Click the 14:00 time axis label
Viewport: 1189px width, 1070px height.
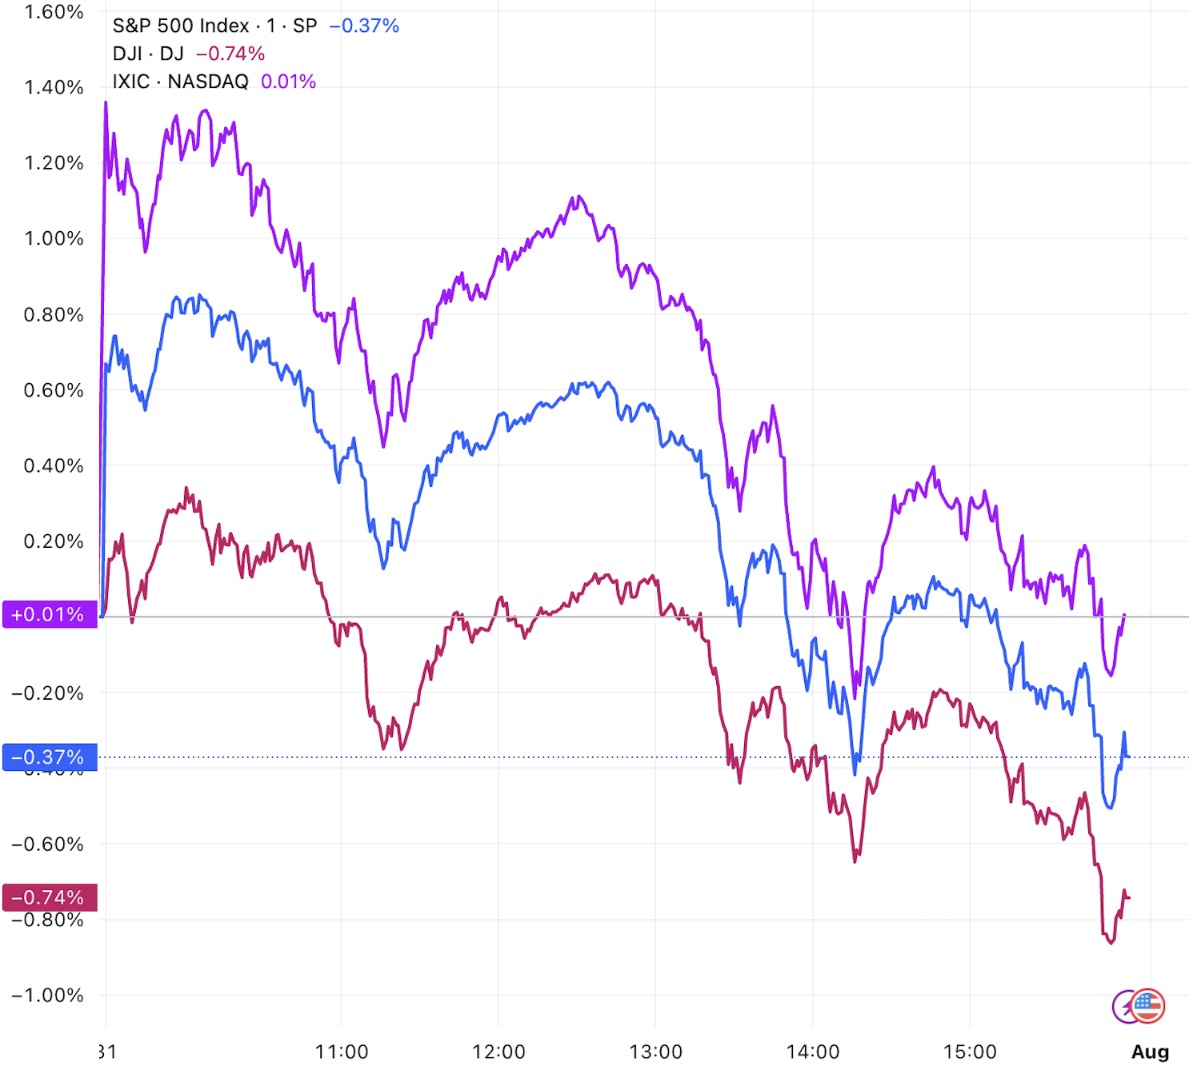click(812, 1052)
